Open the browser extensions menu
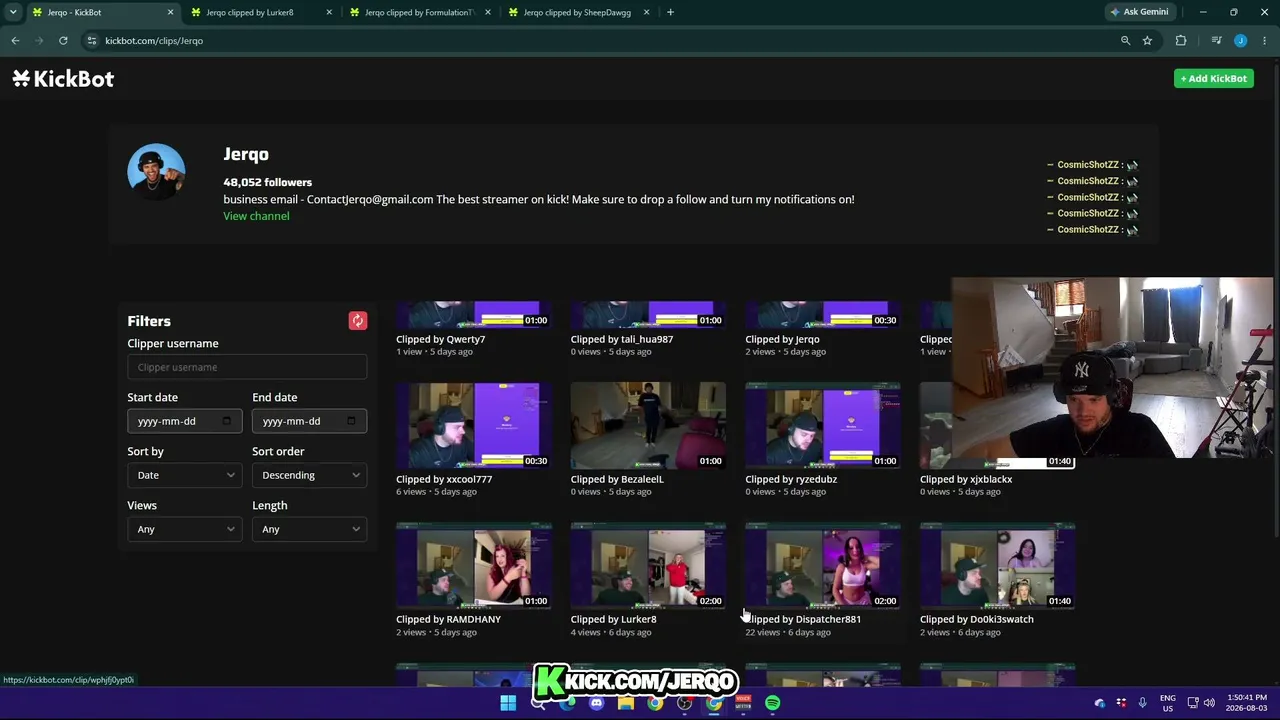This screenshot has width=1280, height=720. pos(1181,41)
